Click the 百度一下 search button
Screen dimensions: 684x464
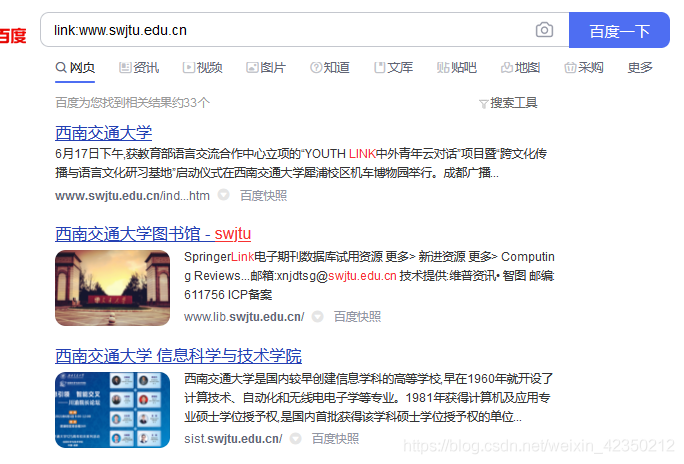(x=619, y=30)
